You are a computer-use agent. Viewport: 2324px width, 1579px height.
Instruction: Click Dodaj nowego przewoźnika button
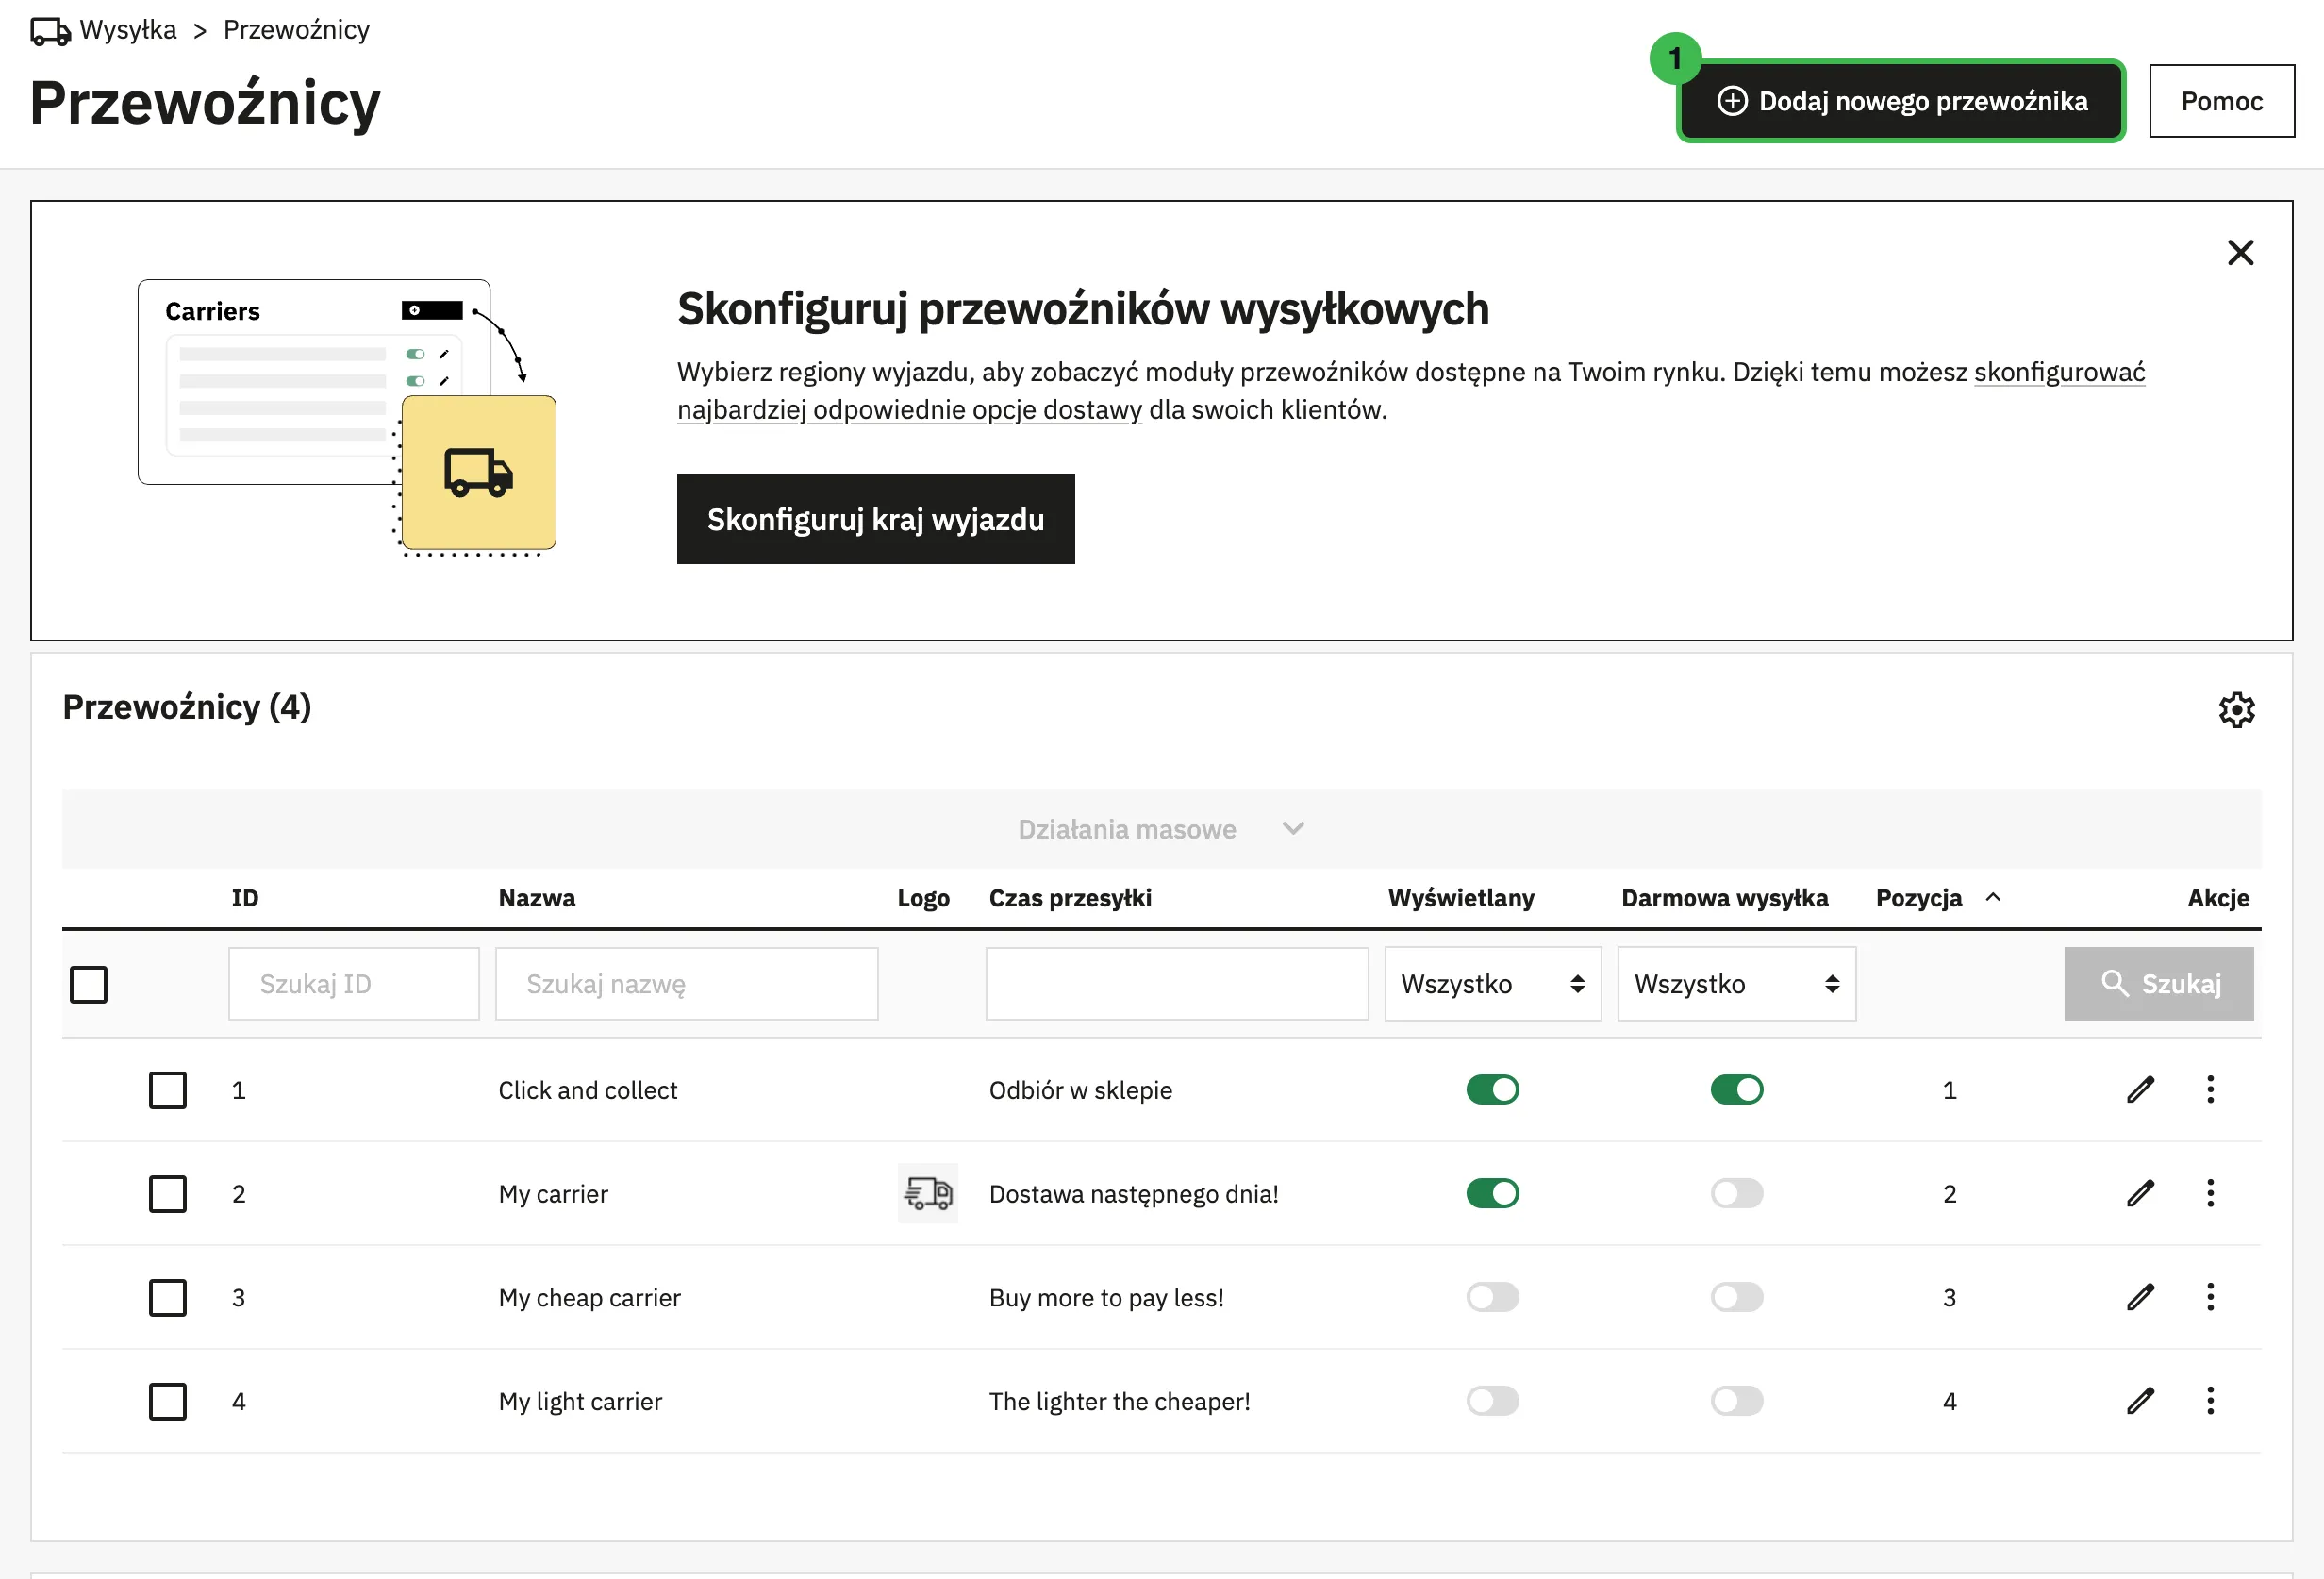pos(1901,101)
